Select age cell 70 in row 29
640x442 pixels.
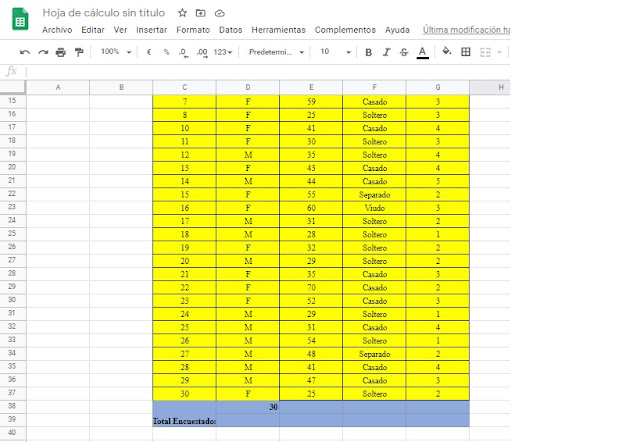point(311,287)
